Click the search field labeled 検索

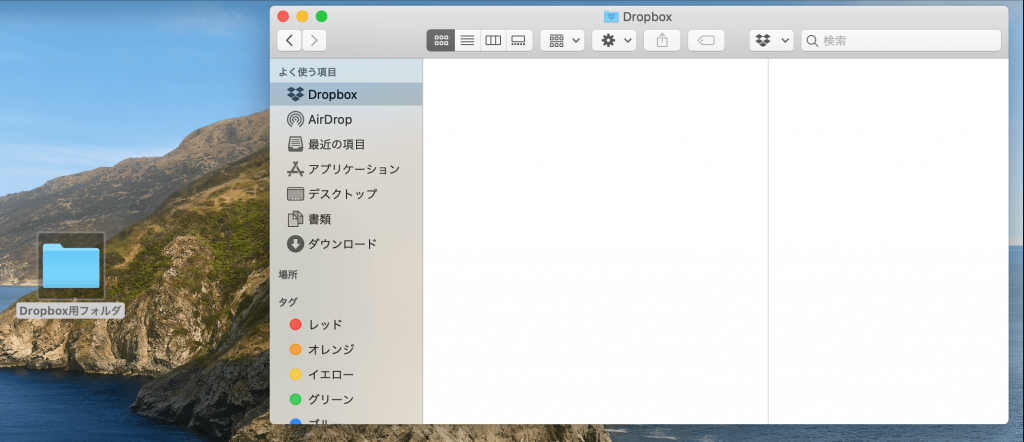point(901,40)
